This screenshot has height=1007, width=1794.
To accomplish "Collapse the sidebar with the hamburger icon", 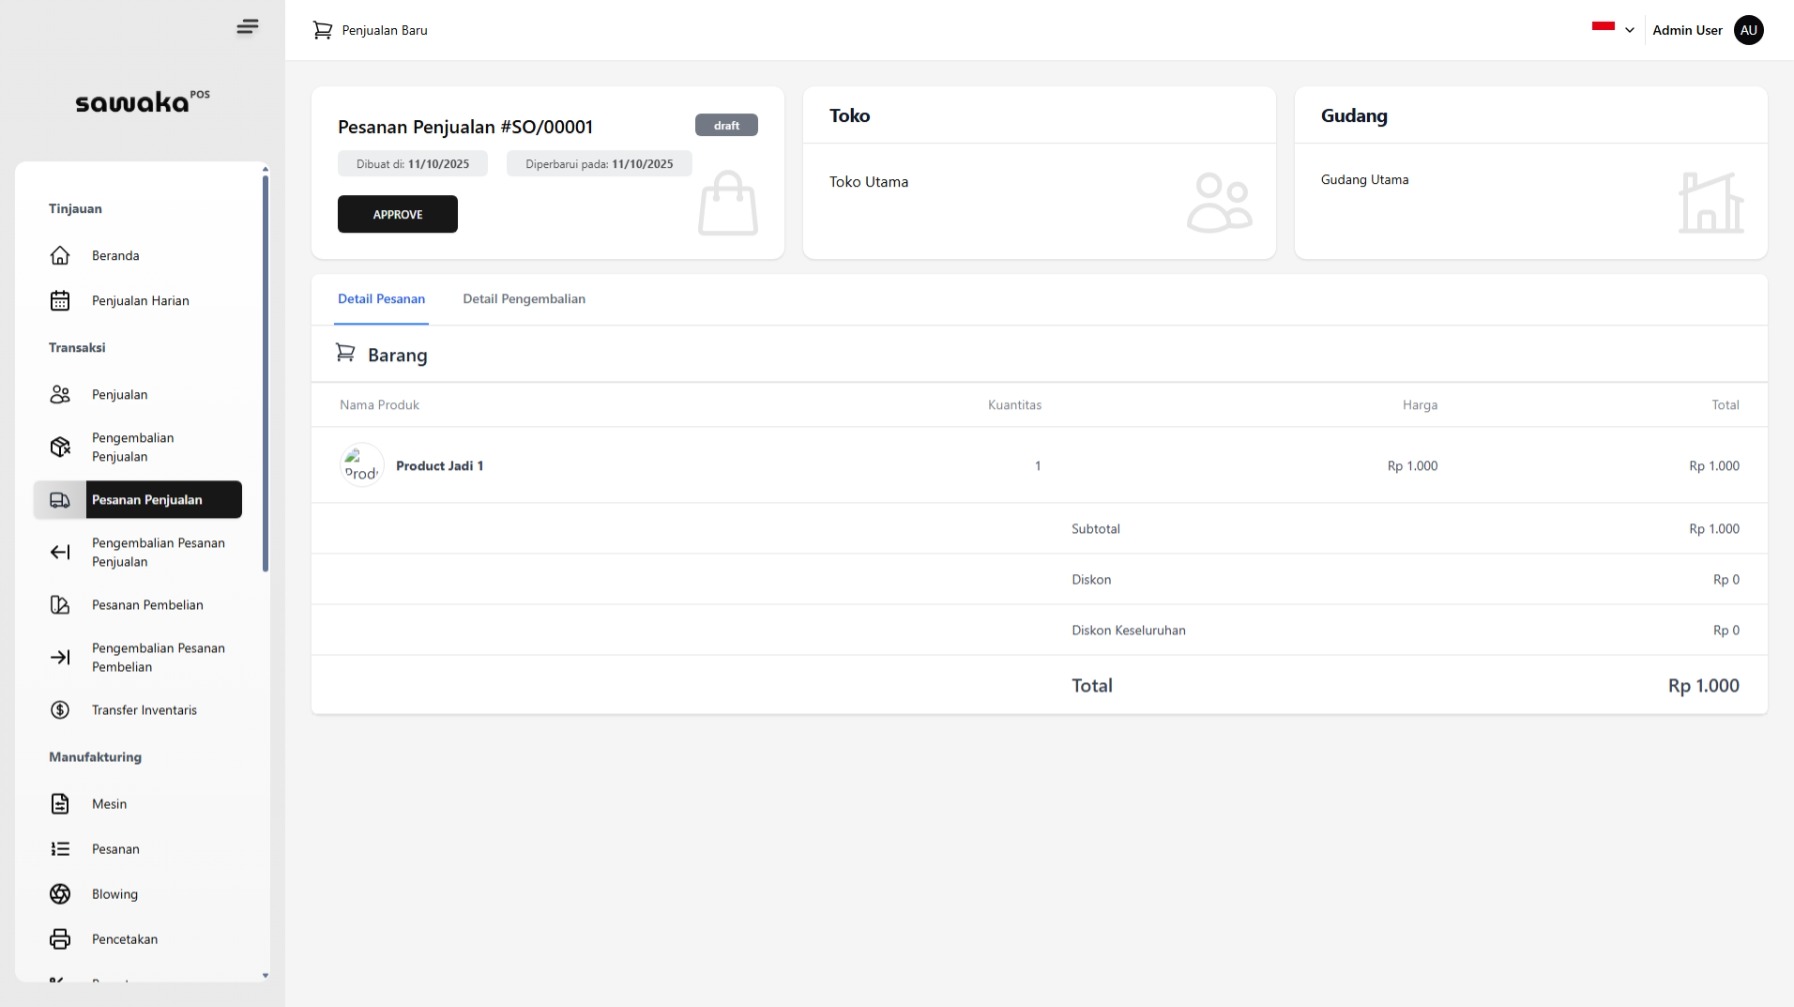I will pyautogui.click(x=247, y=27).
